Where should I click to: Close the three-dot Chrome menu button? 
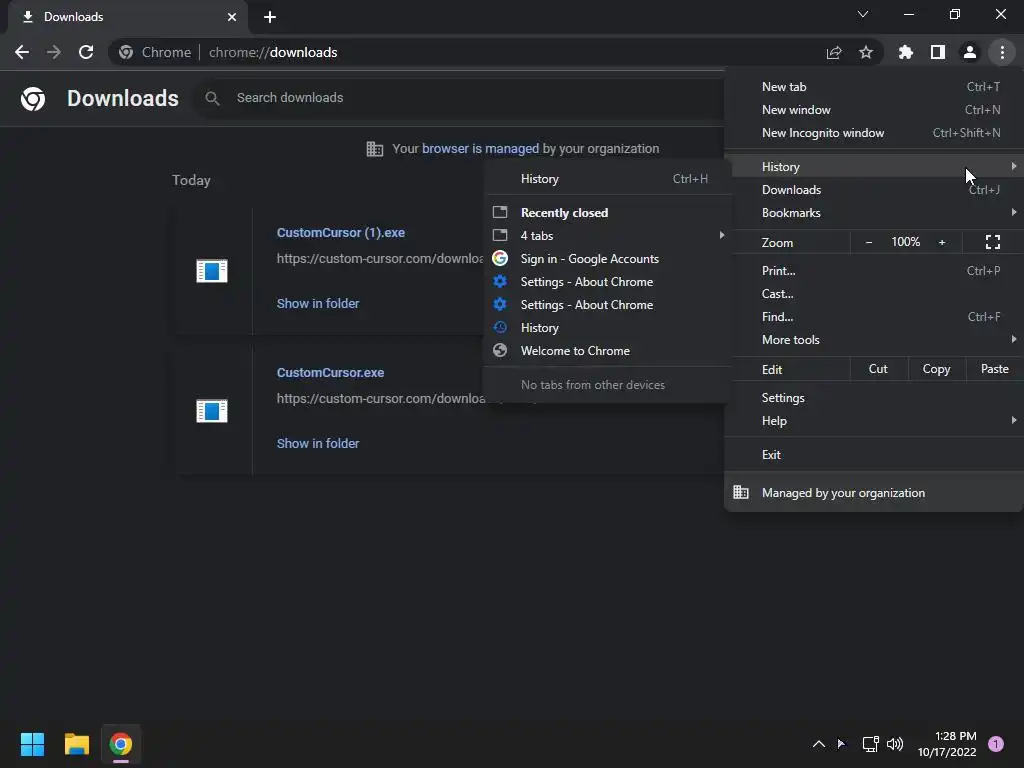pos(1002,52)
